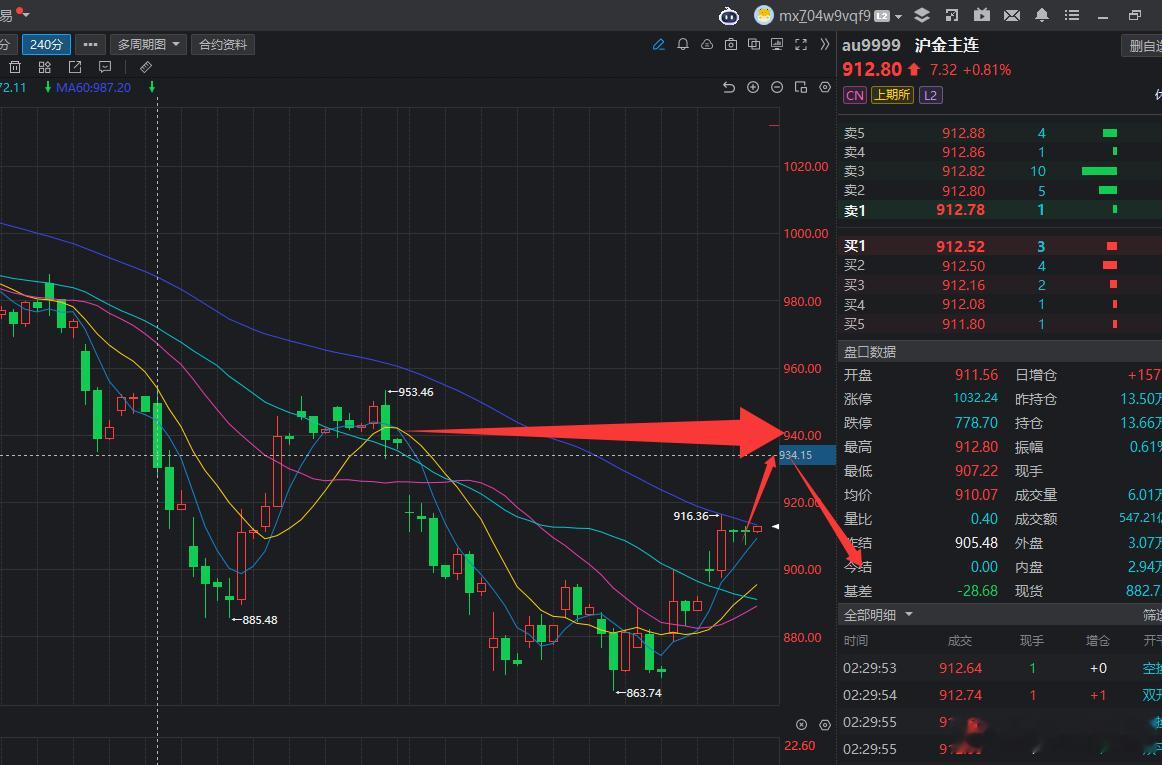Open more timeframes ellipsis button

[90, 44]
